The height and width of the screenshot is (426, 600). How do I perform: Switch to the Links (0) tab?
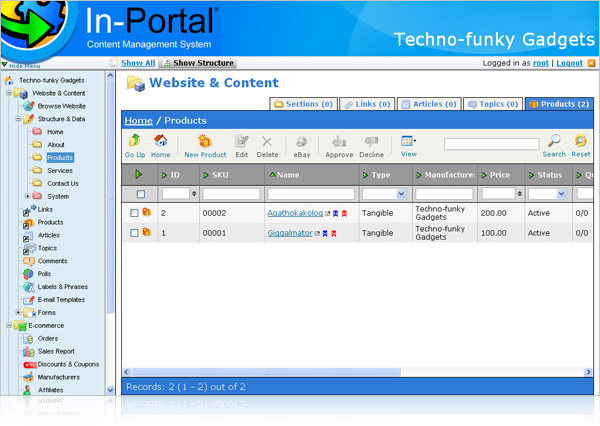(x=367, y=104)
